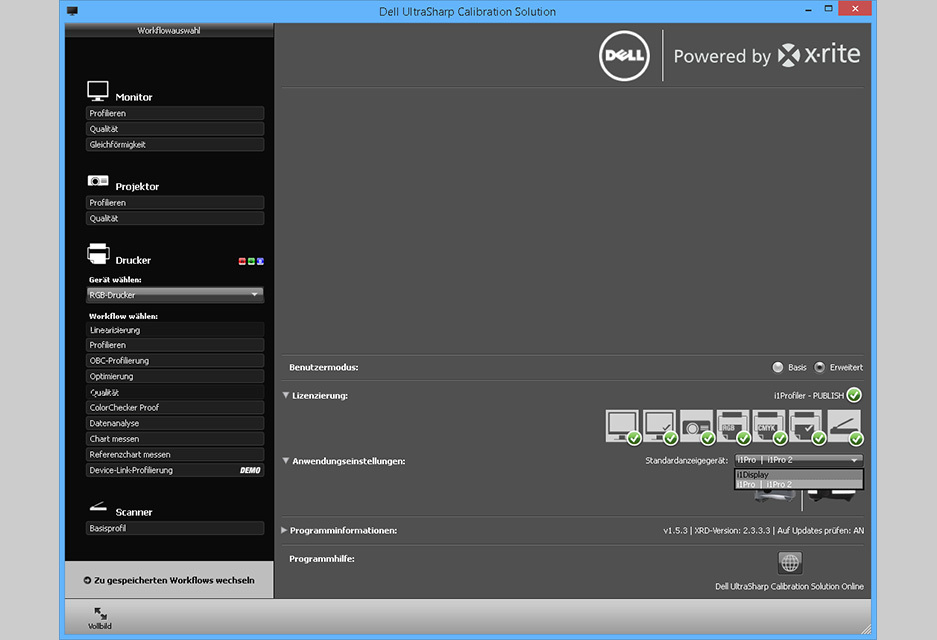Click the RGB color dots icon beside Drucker
Viewport: 937px width, 640px height.
(x=251, y=261)
